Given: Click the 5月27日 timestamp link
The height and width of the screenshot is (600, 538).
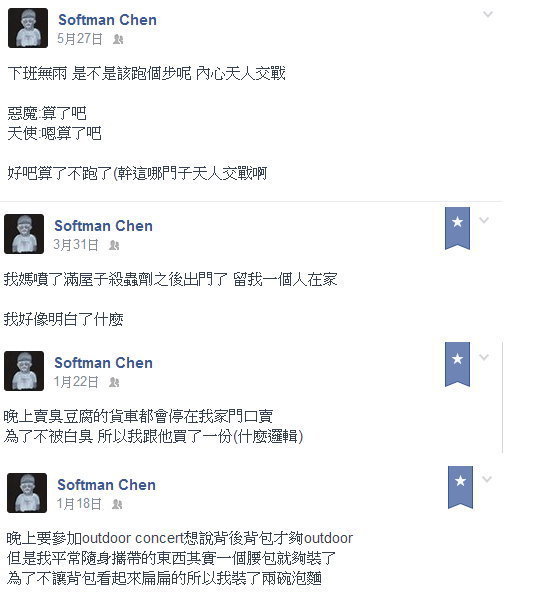Looking at the screenshot, I should 80,39.
